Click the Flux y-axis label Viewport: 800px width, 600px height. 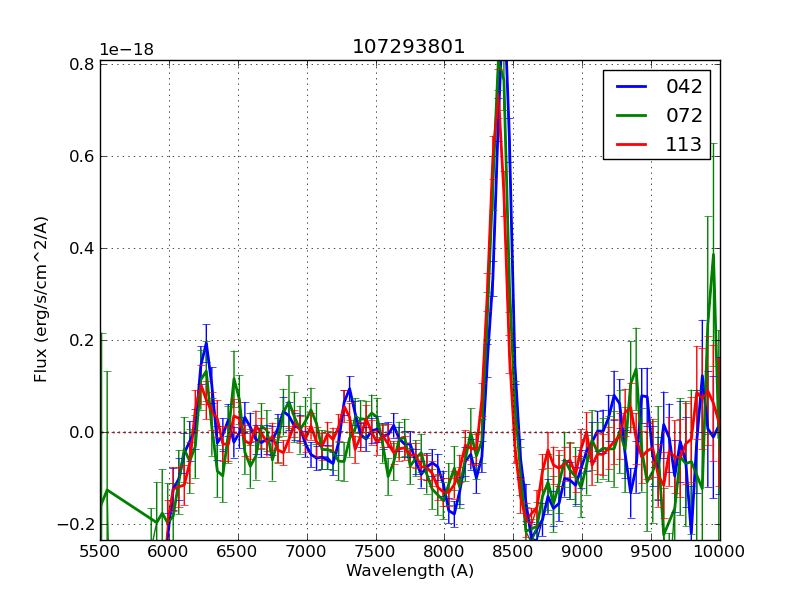click(41, 299)
